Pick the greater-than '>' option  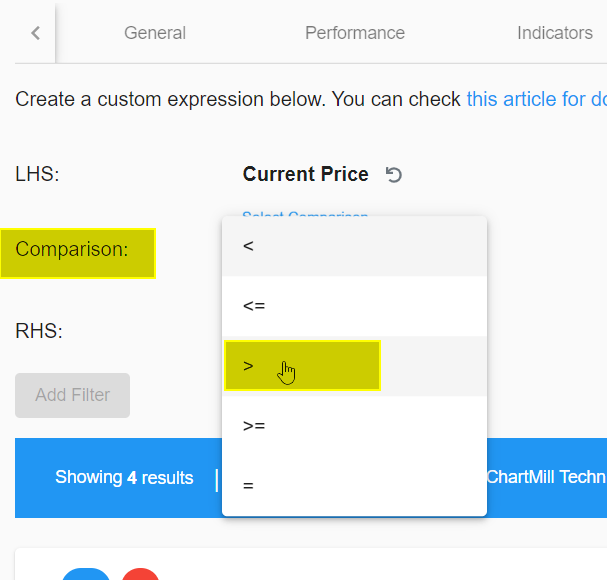tap(354, 366)
